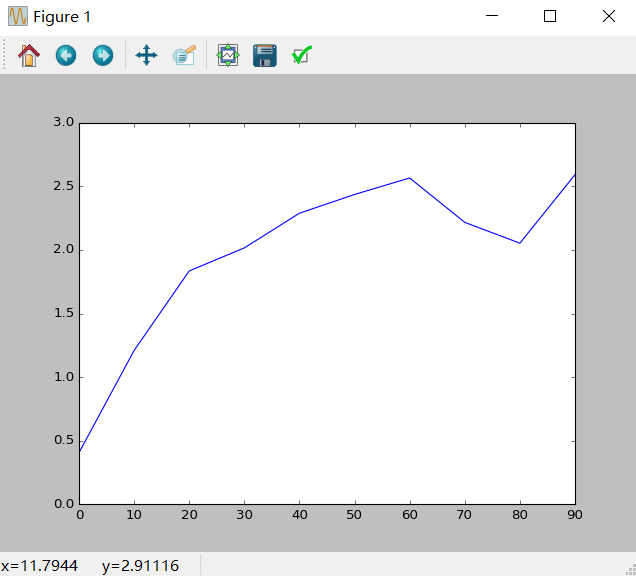This screenshot has width=636, height=576.
Task: Maximize the Figure 1 window
Action: pos(550,16)
